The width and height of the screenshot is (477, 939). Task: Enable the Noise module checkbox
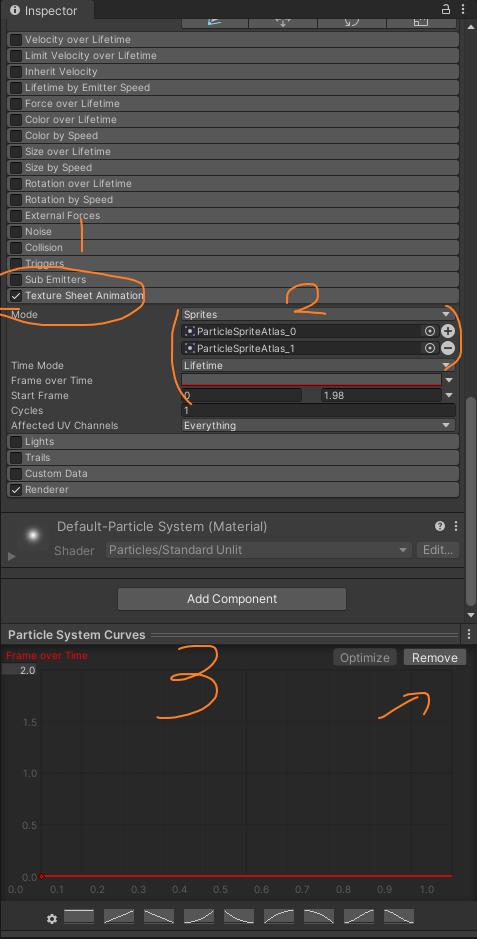[16, 232]
